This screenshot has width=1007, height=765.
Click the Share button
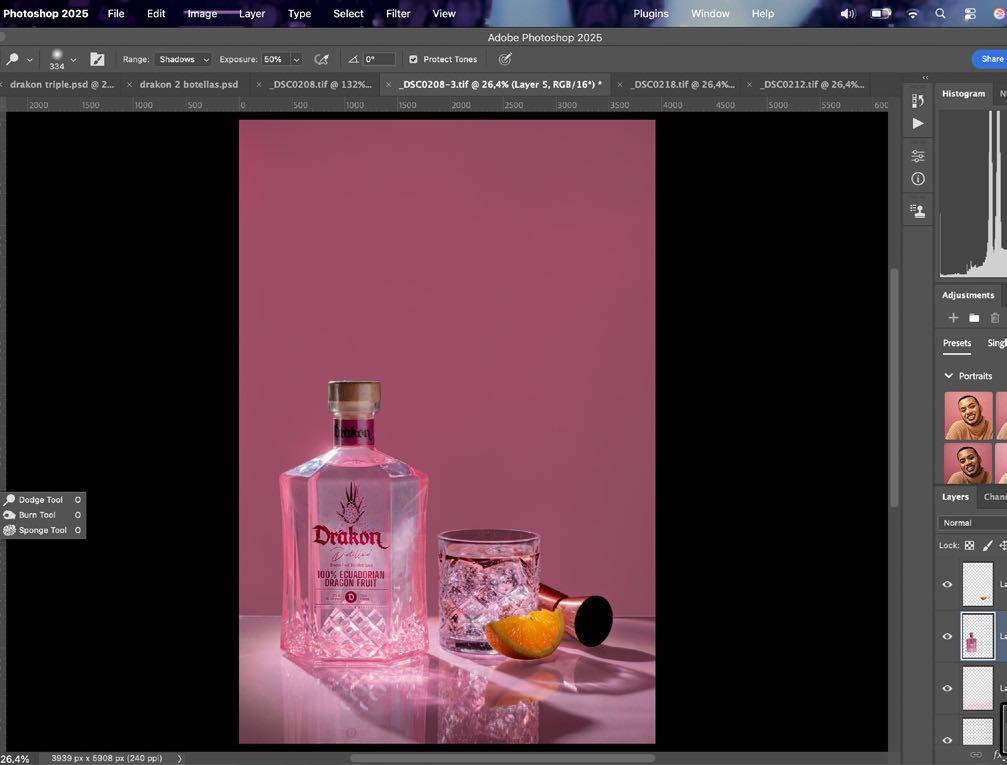click(x=992, y=59)
